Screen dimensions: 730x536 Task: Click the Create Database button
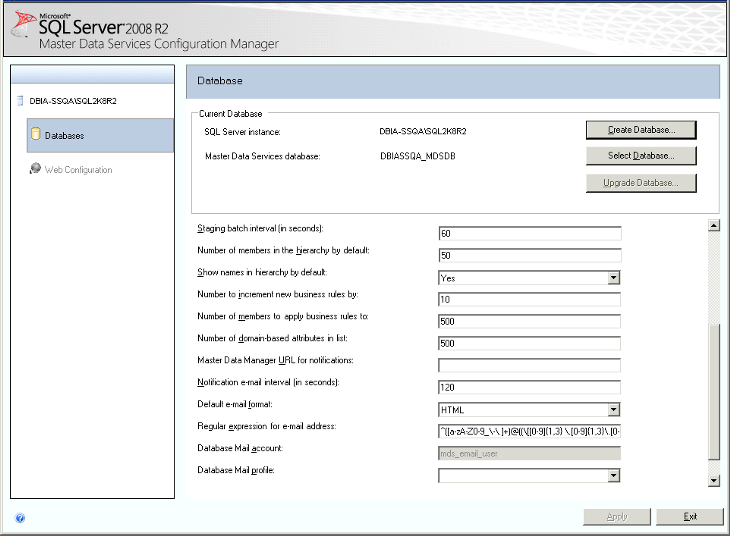pyautogui.click(x=641, y=130)
